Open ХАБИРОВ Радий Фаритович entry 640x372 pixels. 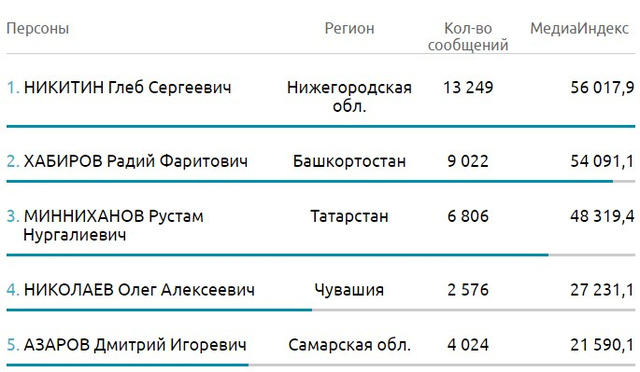pyautogui.click(x=136, y=161)
